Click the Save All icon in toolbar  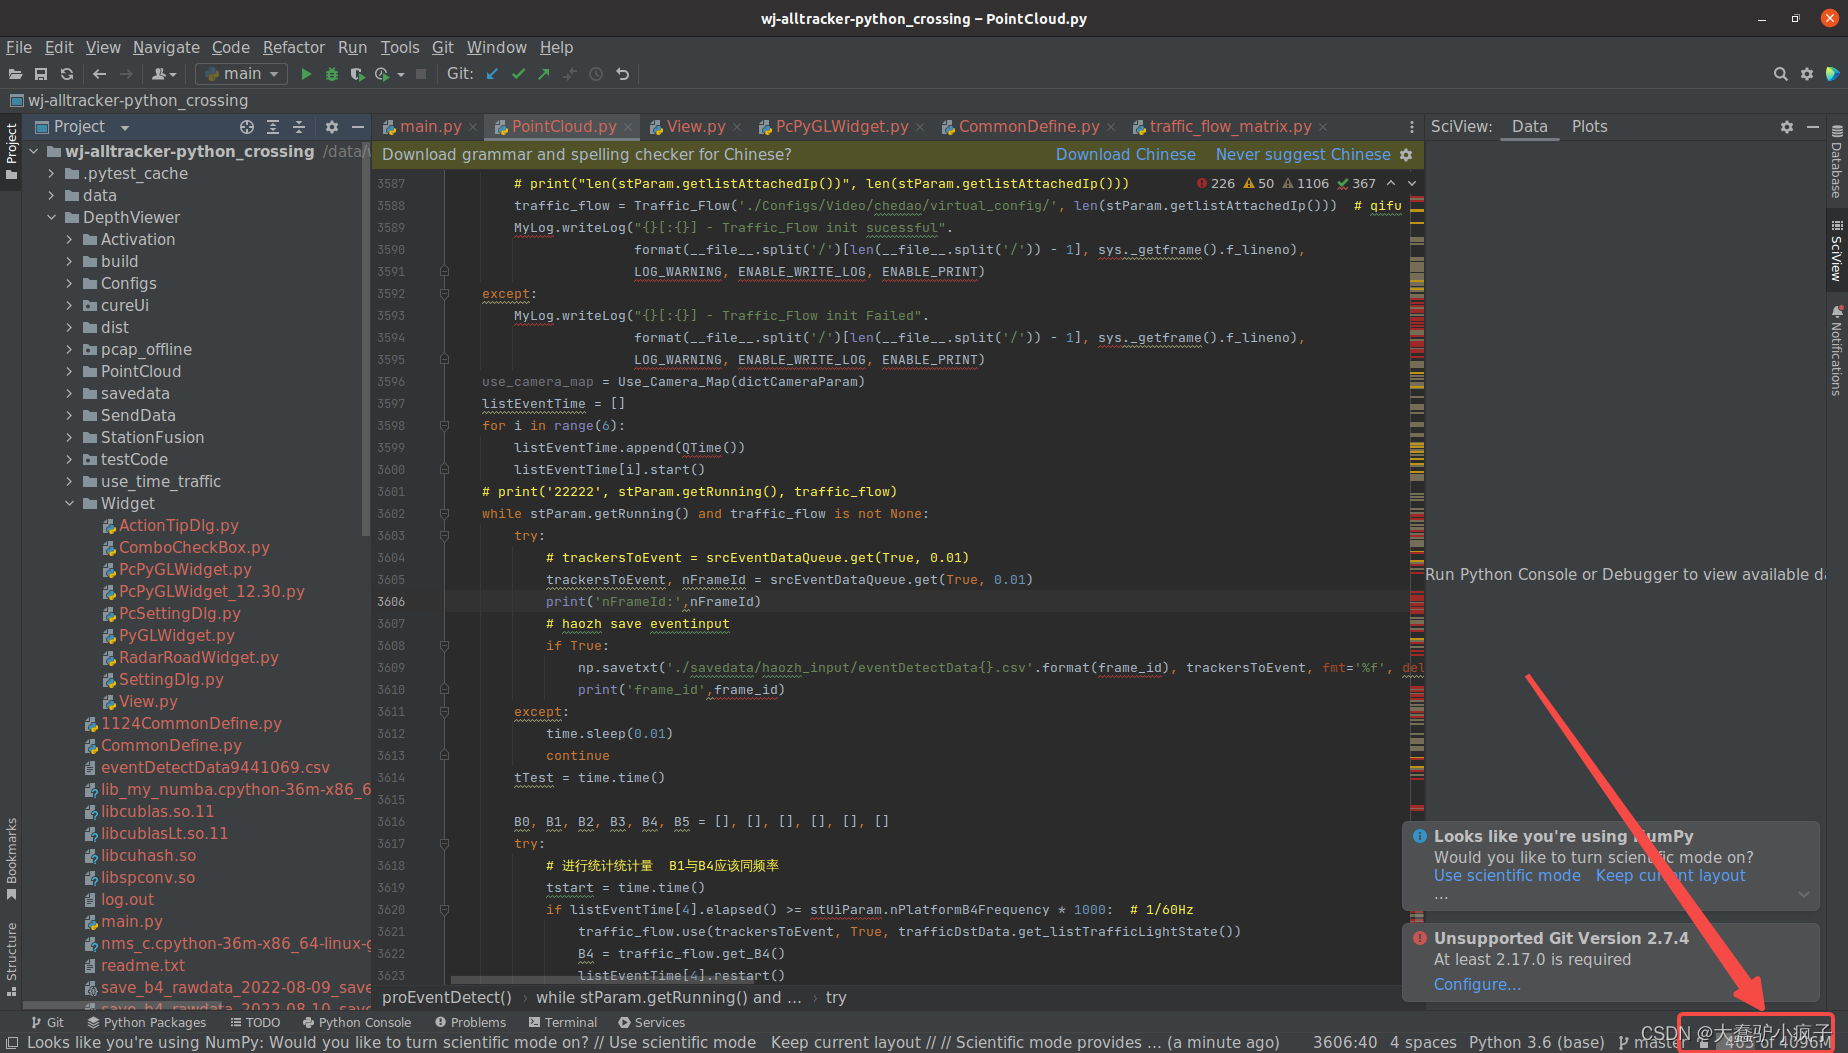[x=41, y=74]
